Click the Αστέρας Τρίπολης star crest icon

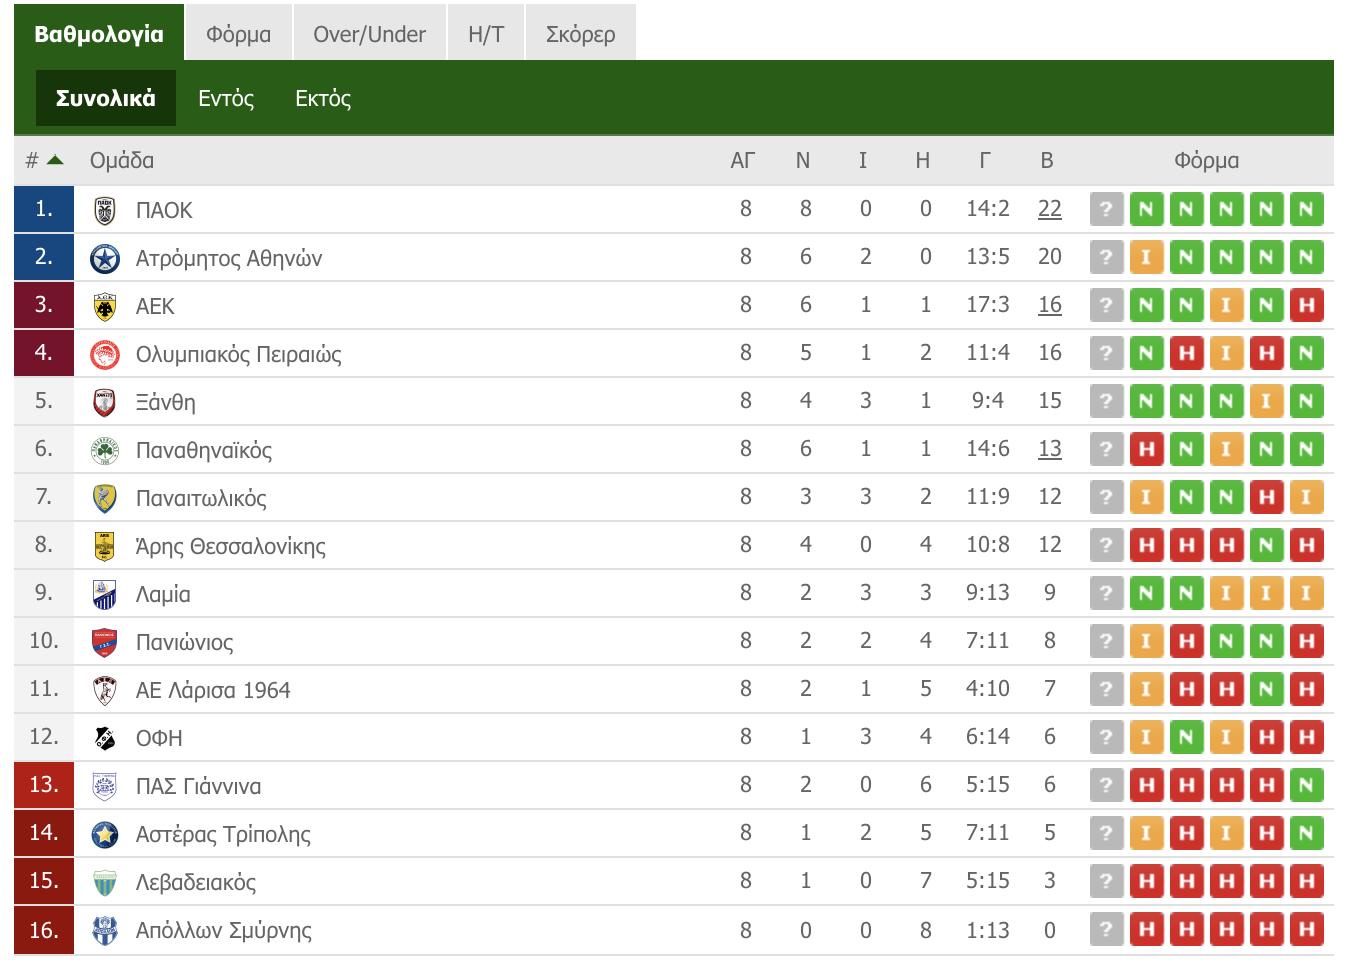point(104,834)
